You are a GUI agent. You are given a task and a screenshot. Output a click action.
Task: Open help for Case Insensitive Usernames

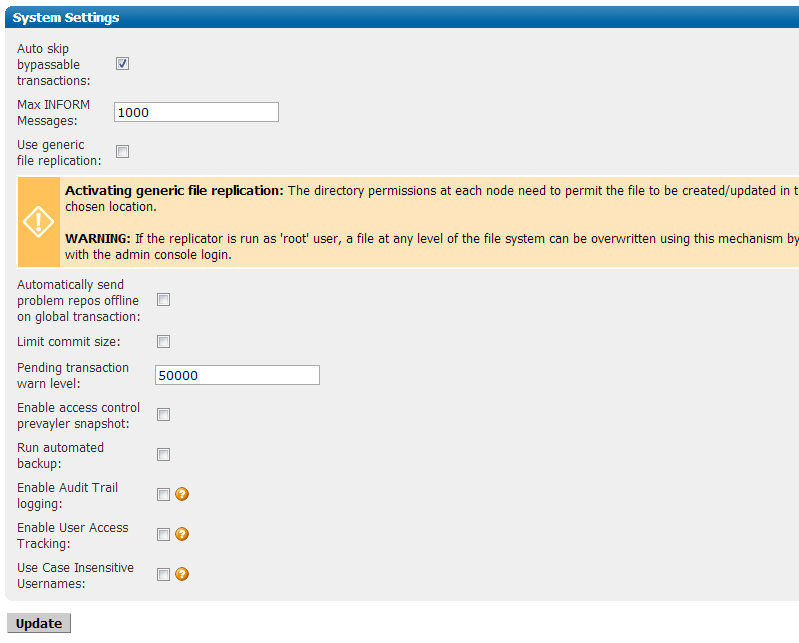coord(182,574)
